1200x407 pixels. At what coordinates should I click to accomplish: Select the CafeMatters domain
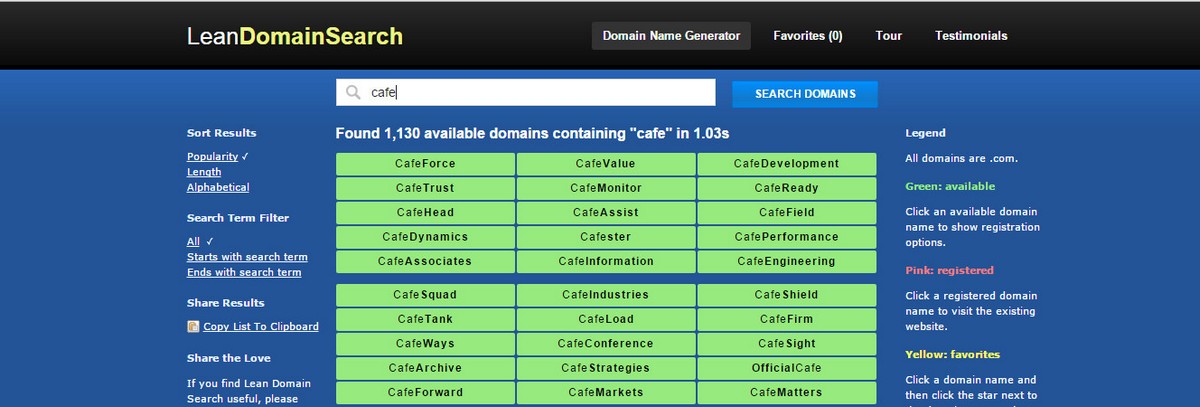787,392
